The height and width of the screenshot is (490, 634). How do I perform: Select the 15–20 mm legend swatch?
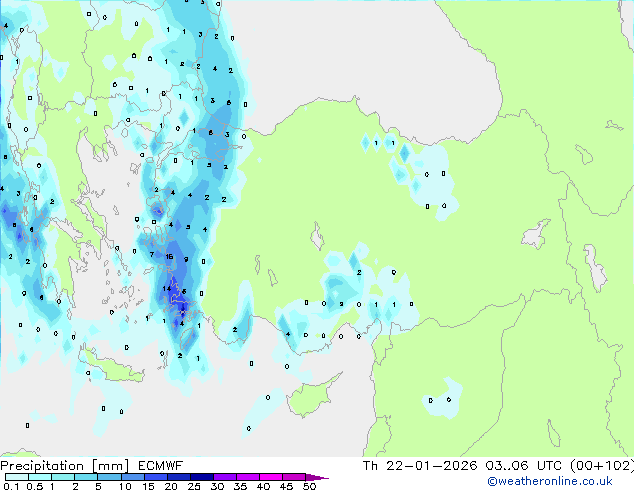155,477
